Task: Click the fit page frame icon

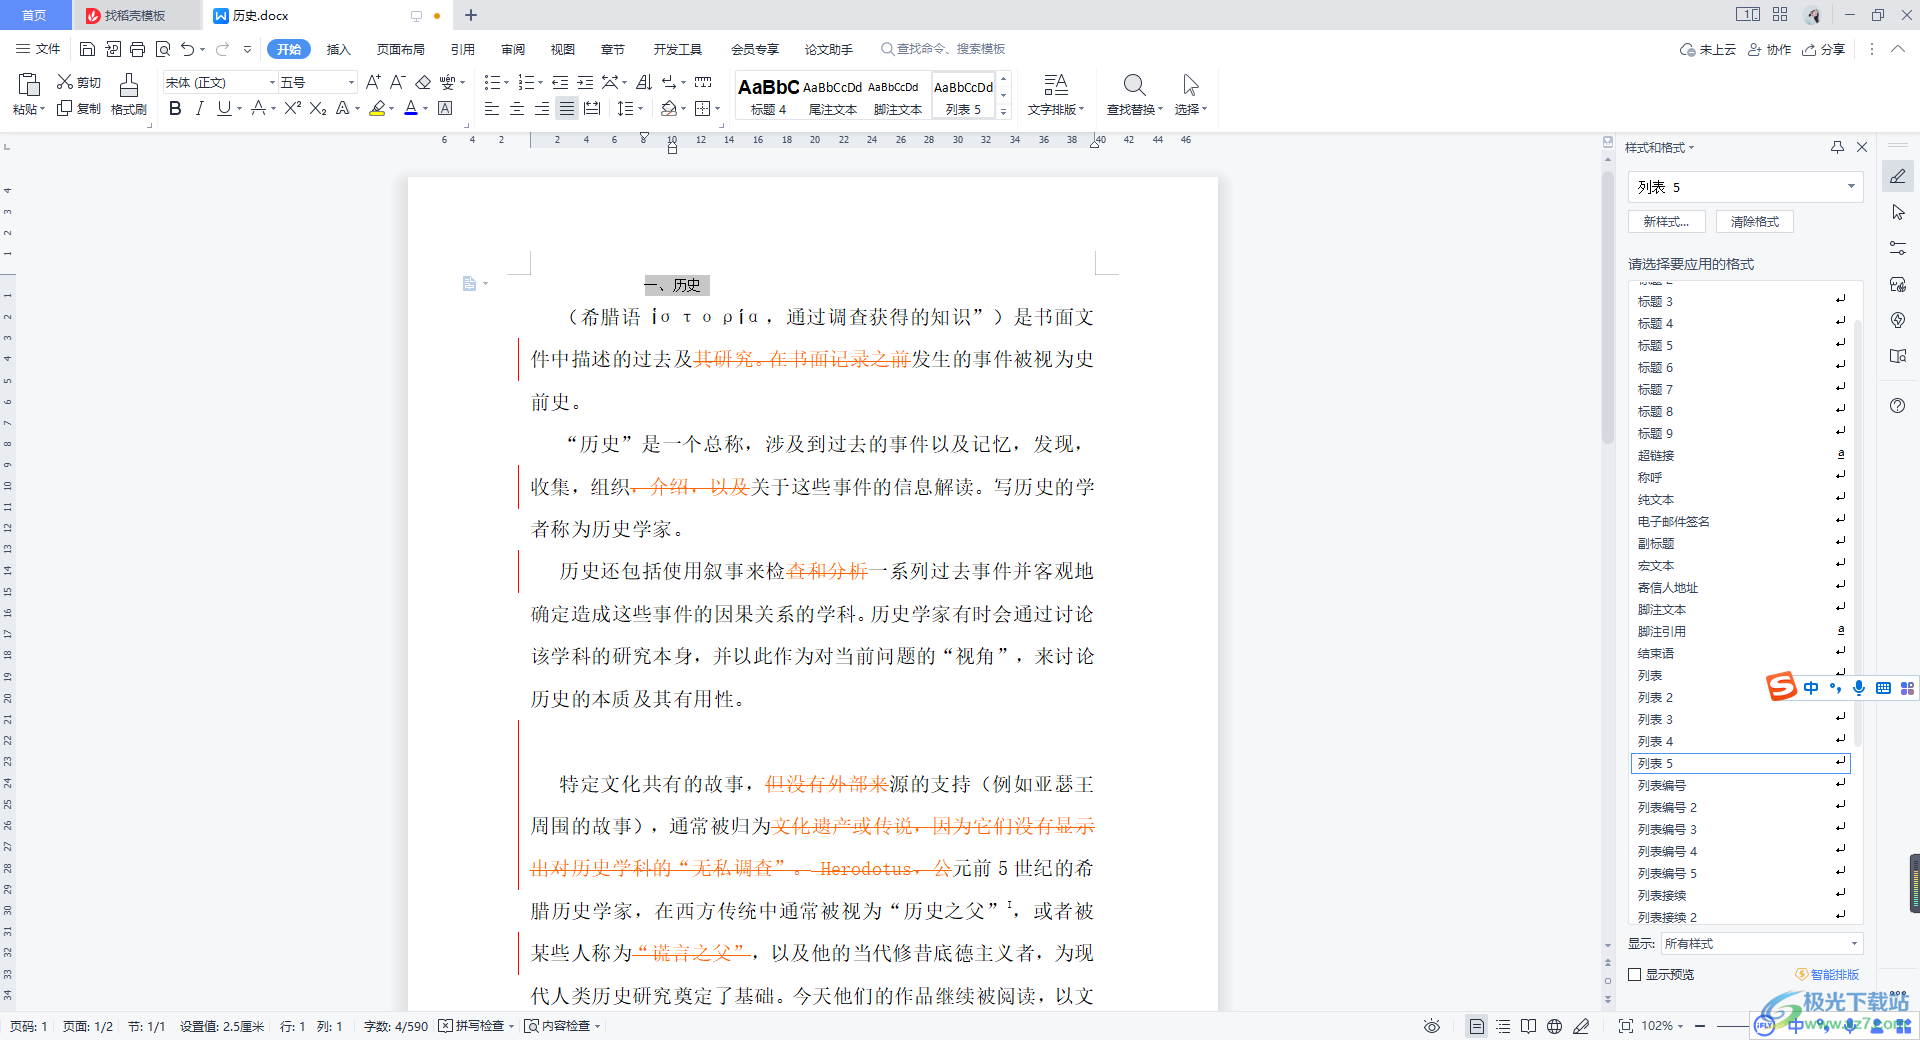Action: pyautogui.click(x=1625, y=1026)
